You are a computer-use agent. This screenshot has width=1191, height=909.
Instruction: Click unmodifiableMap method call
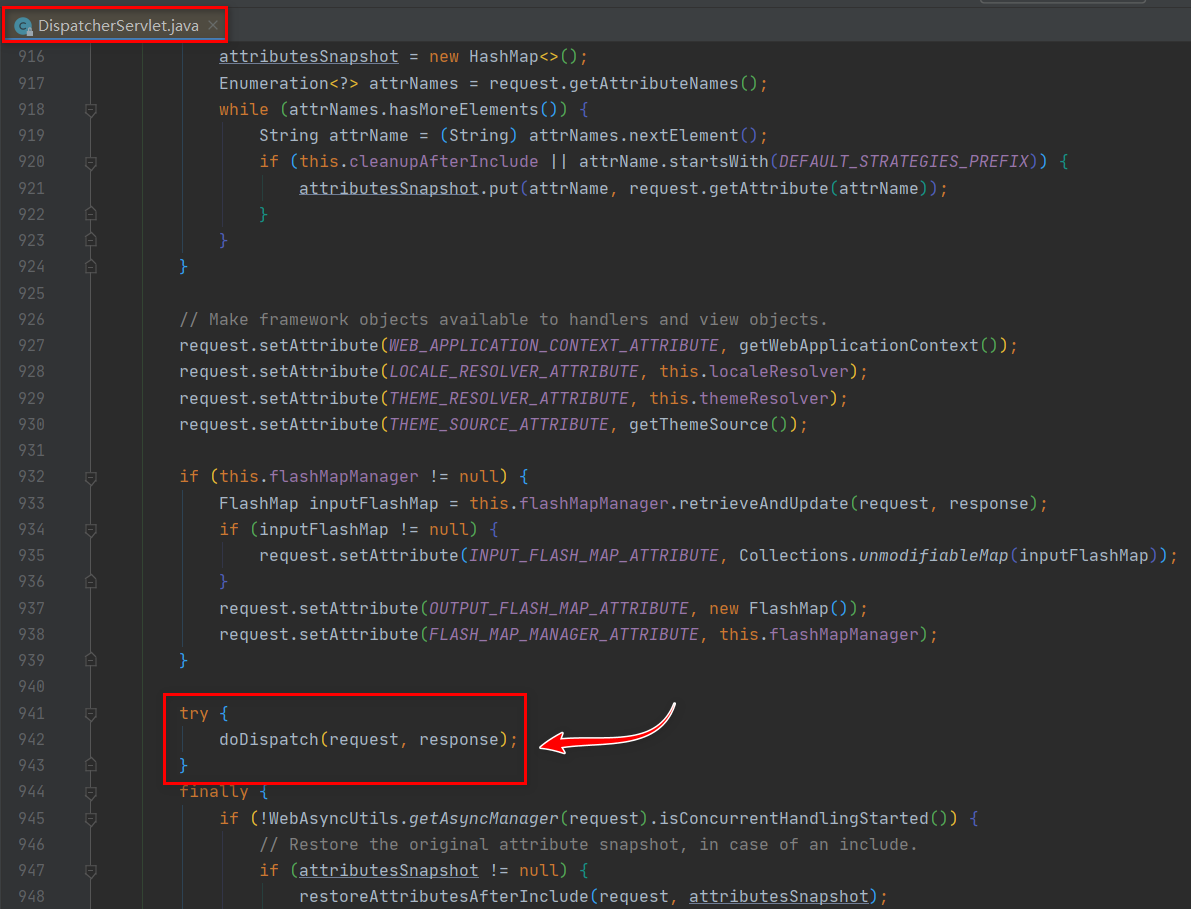pyautogui.click(x=934, y=556)
